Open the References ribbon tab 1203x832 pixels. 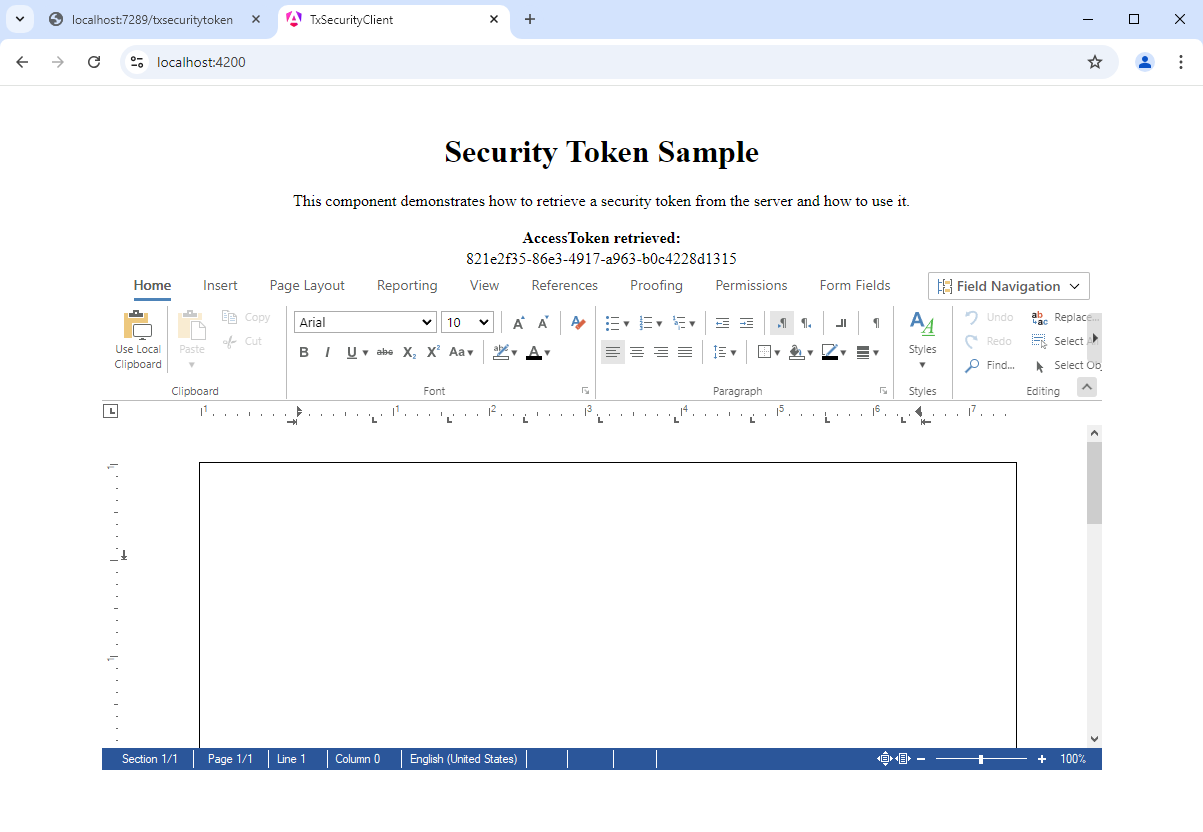[x=565, y=285]
